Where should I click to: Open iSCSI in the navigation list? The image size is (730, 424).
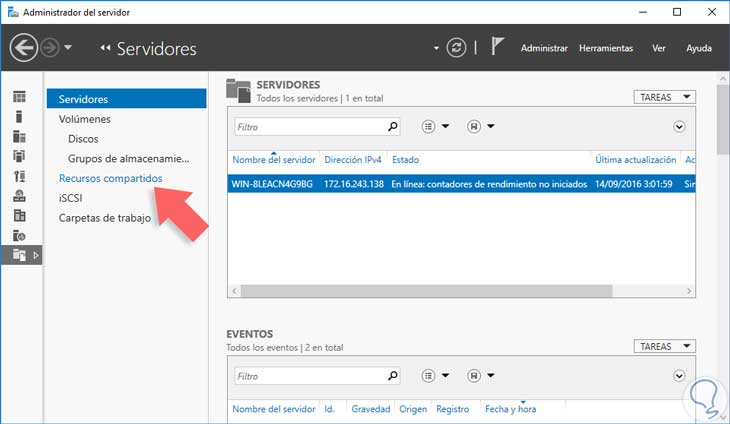coord(70,198)
